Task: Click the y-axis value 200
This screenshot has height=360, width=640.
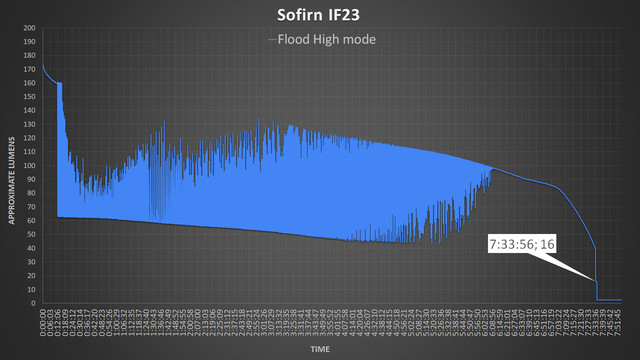Action: click(29, 28)
